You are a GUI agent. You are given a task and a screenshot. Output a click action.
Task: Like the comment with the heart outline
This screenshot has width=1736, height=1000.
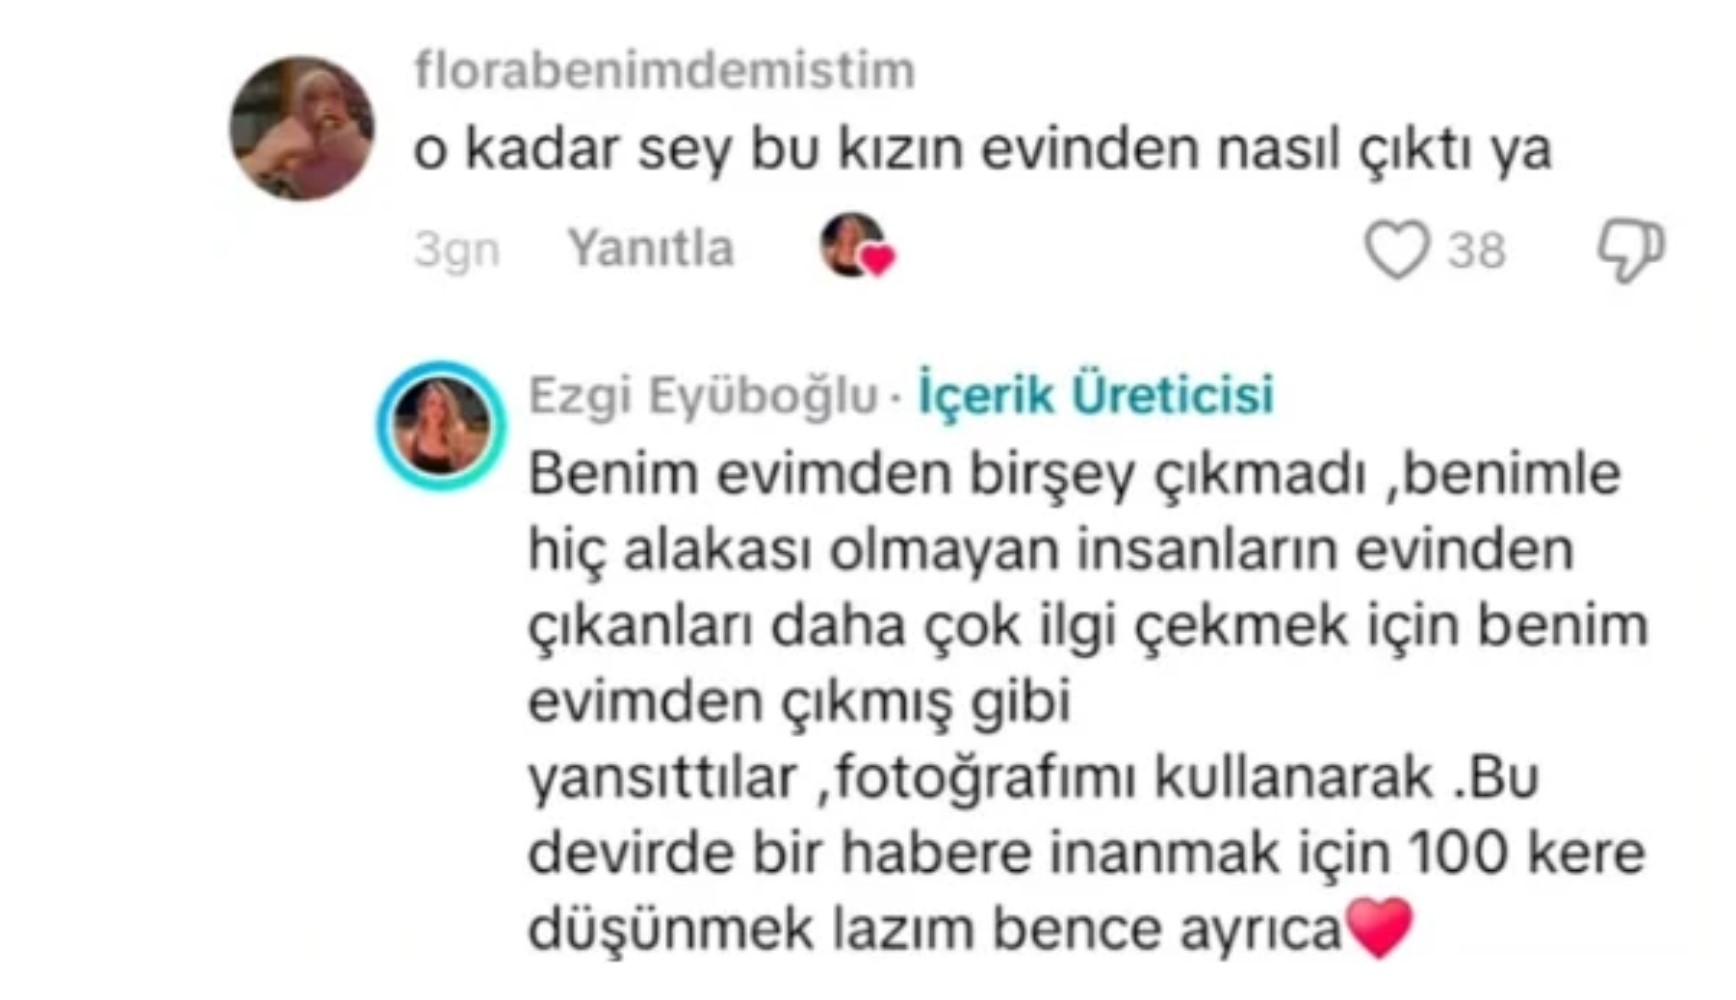[x=1397, y=249]
